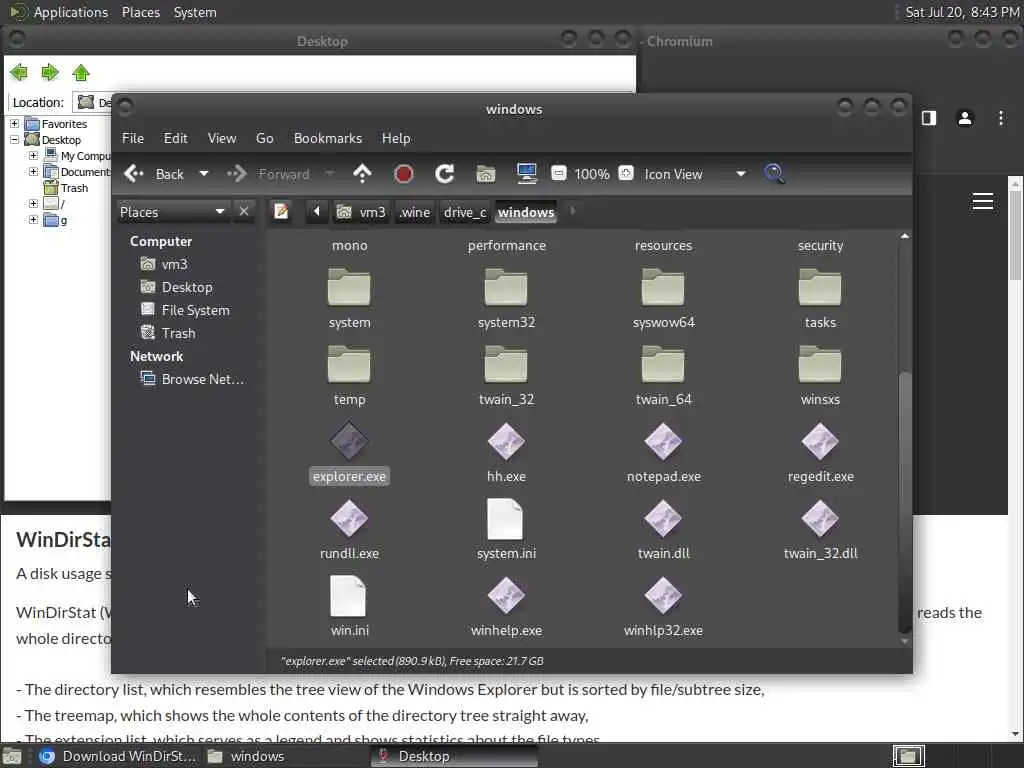This screenshot has width=1024, height=768.
Task: Click the red Stop loading icon
Action: tap(404, 174)
